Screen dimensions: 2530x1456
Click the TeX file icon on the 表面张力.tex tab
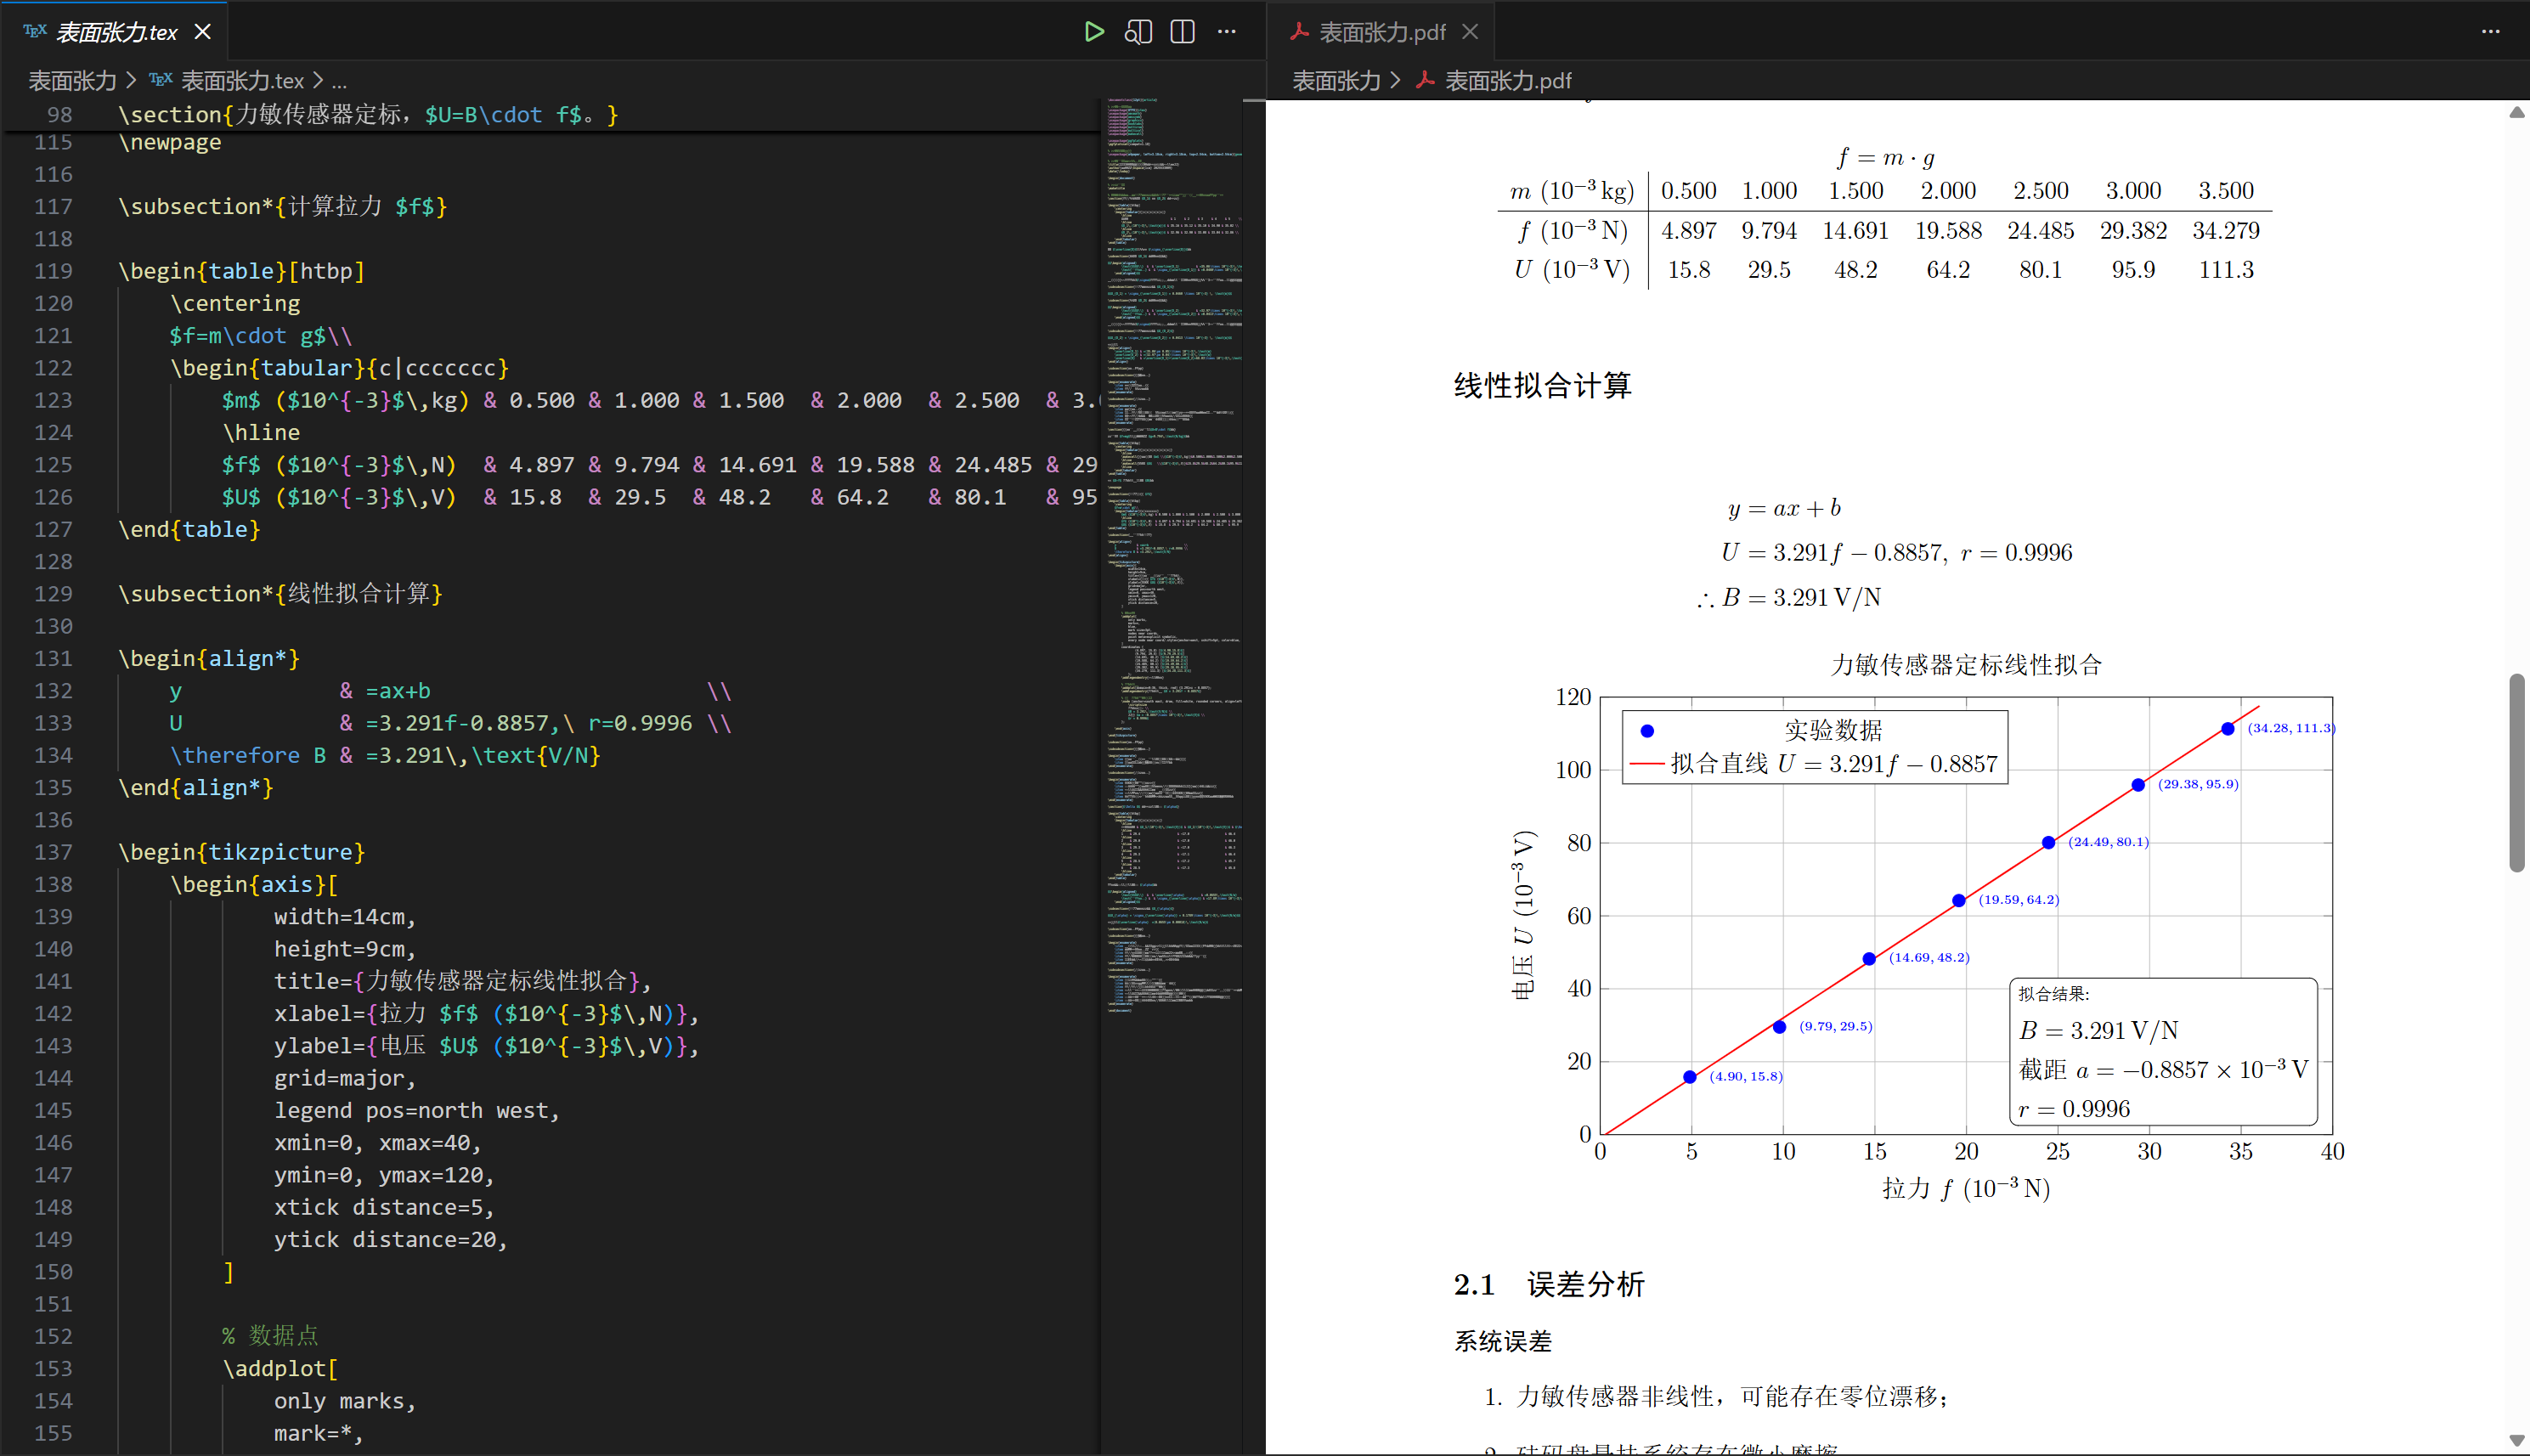(x=33, y=31)
